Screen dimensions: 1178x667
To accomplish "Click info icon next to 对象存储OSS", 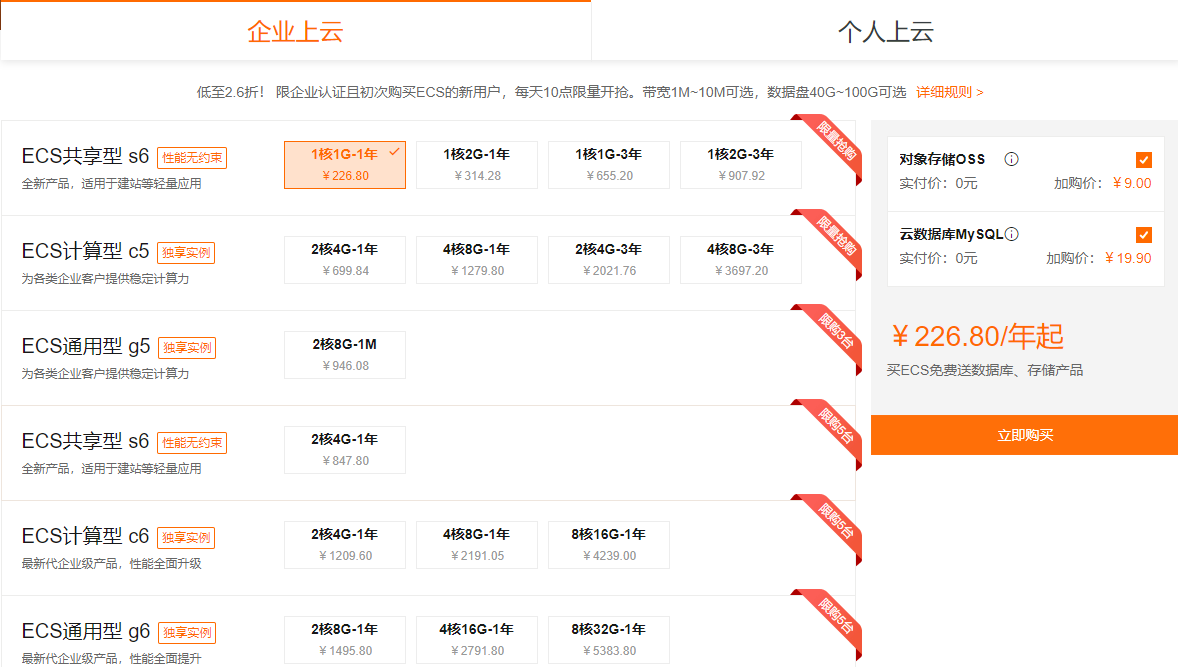I will coord(1011,159).
